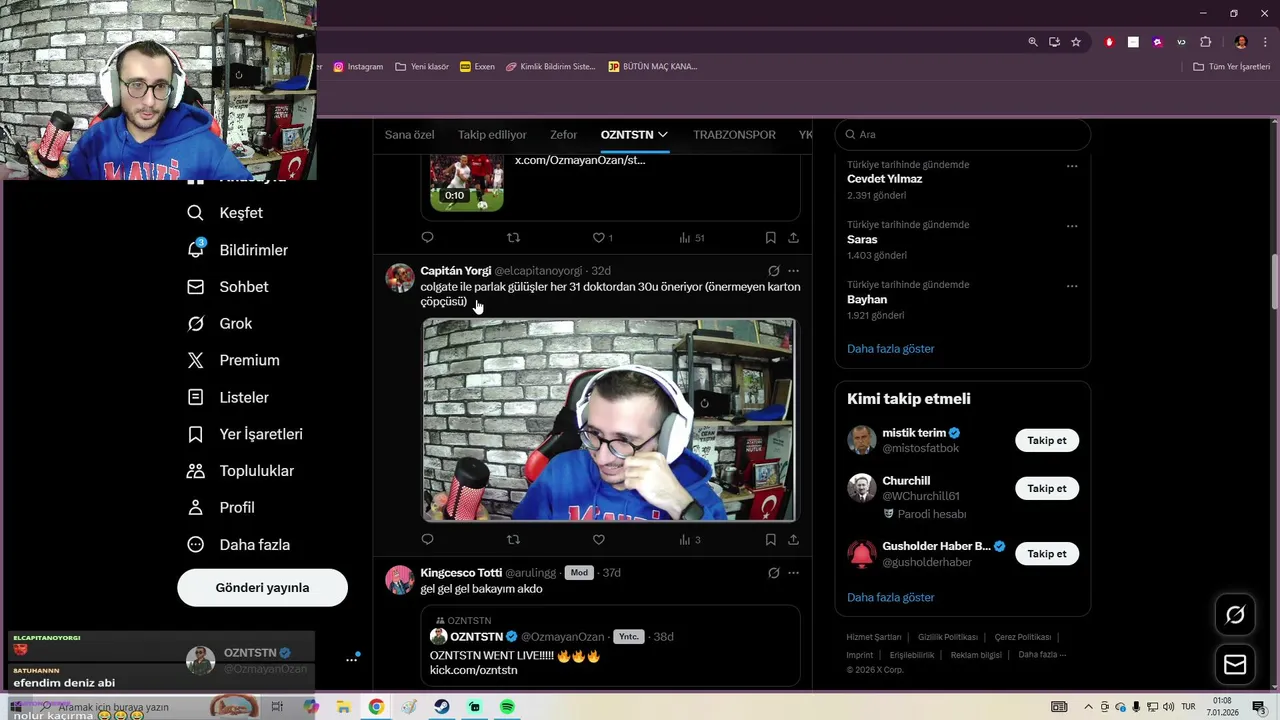Open more options for Cevdet Yılmaz trend

1072,166
